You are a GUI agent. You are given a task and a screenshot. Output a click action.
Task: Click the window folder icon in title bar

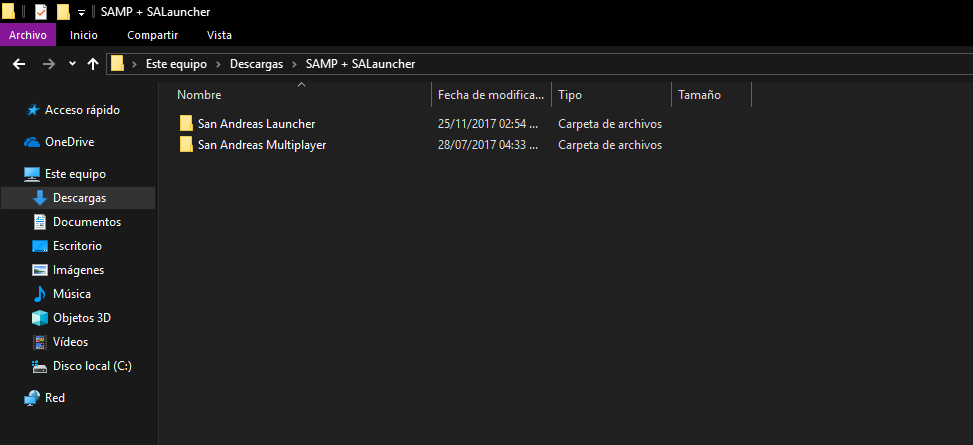click(9, 11)
